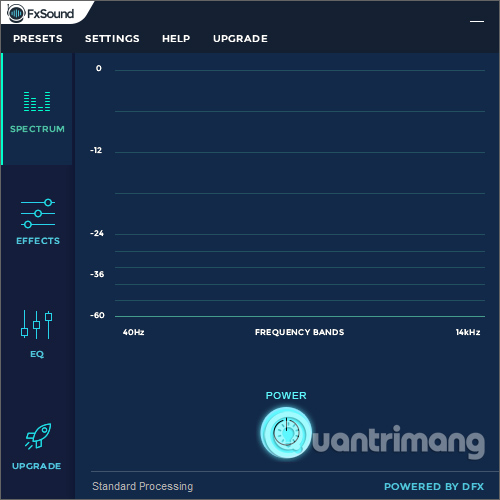Image resolution: width=500 pixels, height=500 pixels.
Task: Click the 40Hz axis label
Action: 133,332
